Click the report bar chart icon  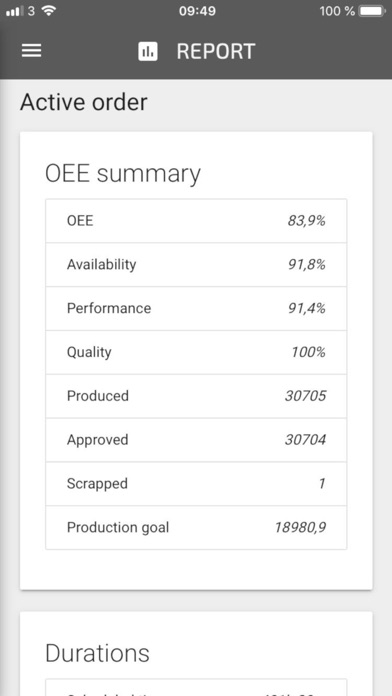pos(148,51)
